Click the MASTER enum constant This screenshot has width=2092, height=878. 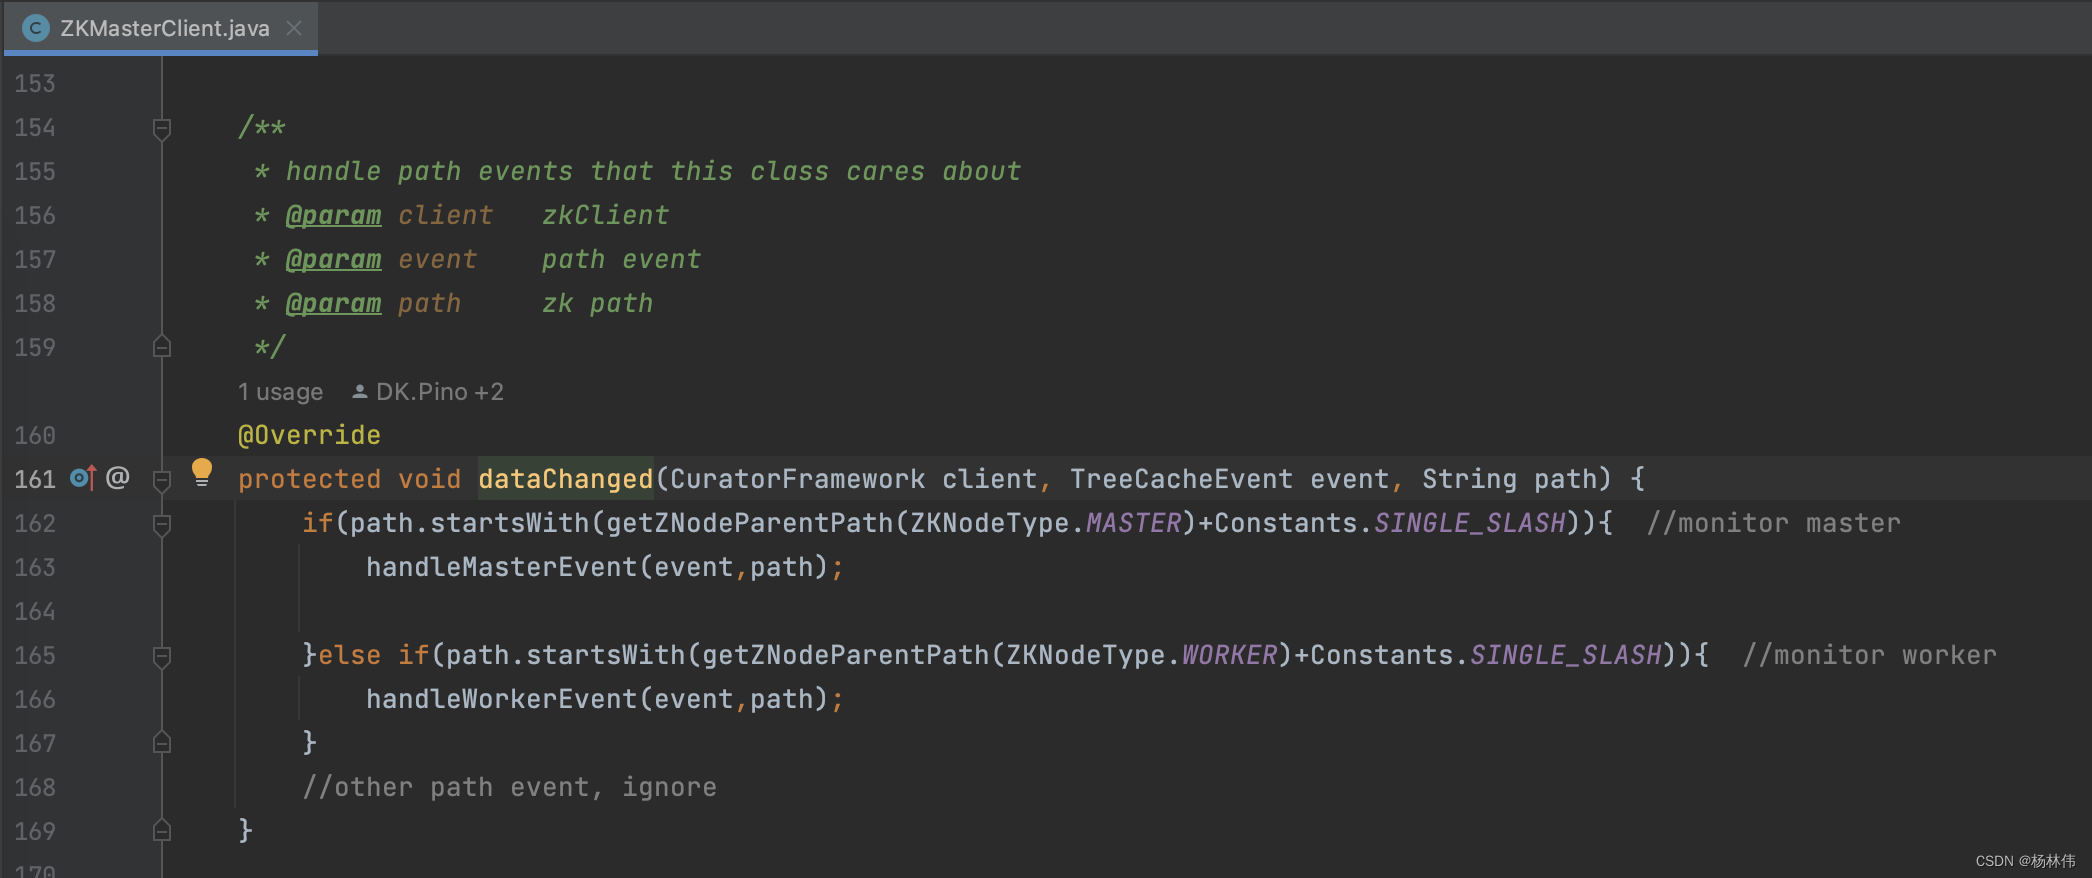pyautogui.click(x=1134, y=523)
